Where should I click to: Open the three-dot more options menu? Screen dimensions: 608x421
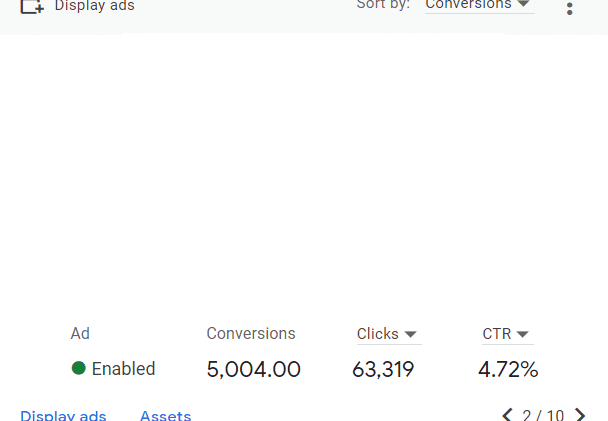coord(569,9)
